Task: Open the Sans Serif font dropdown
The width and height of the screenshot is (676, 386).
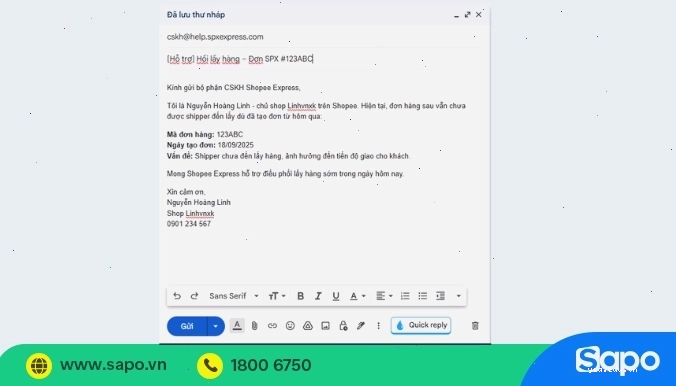Action: pyautogui.click(x=234, y=296)
